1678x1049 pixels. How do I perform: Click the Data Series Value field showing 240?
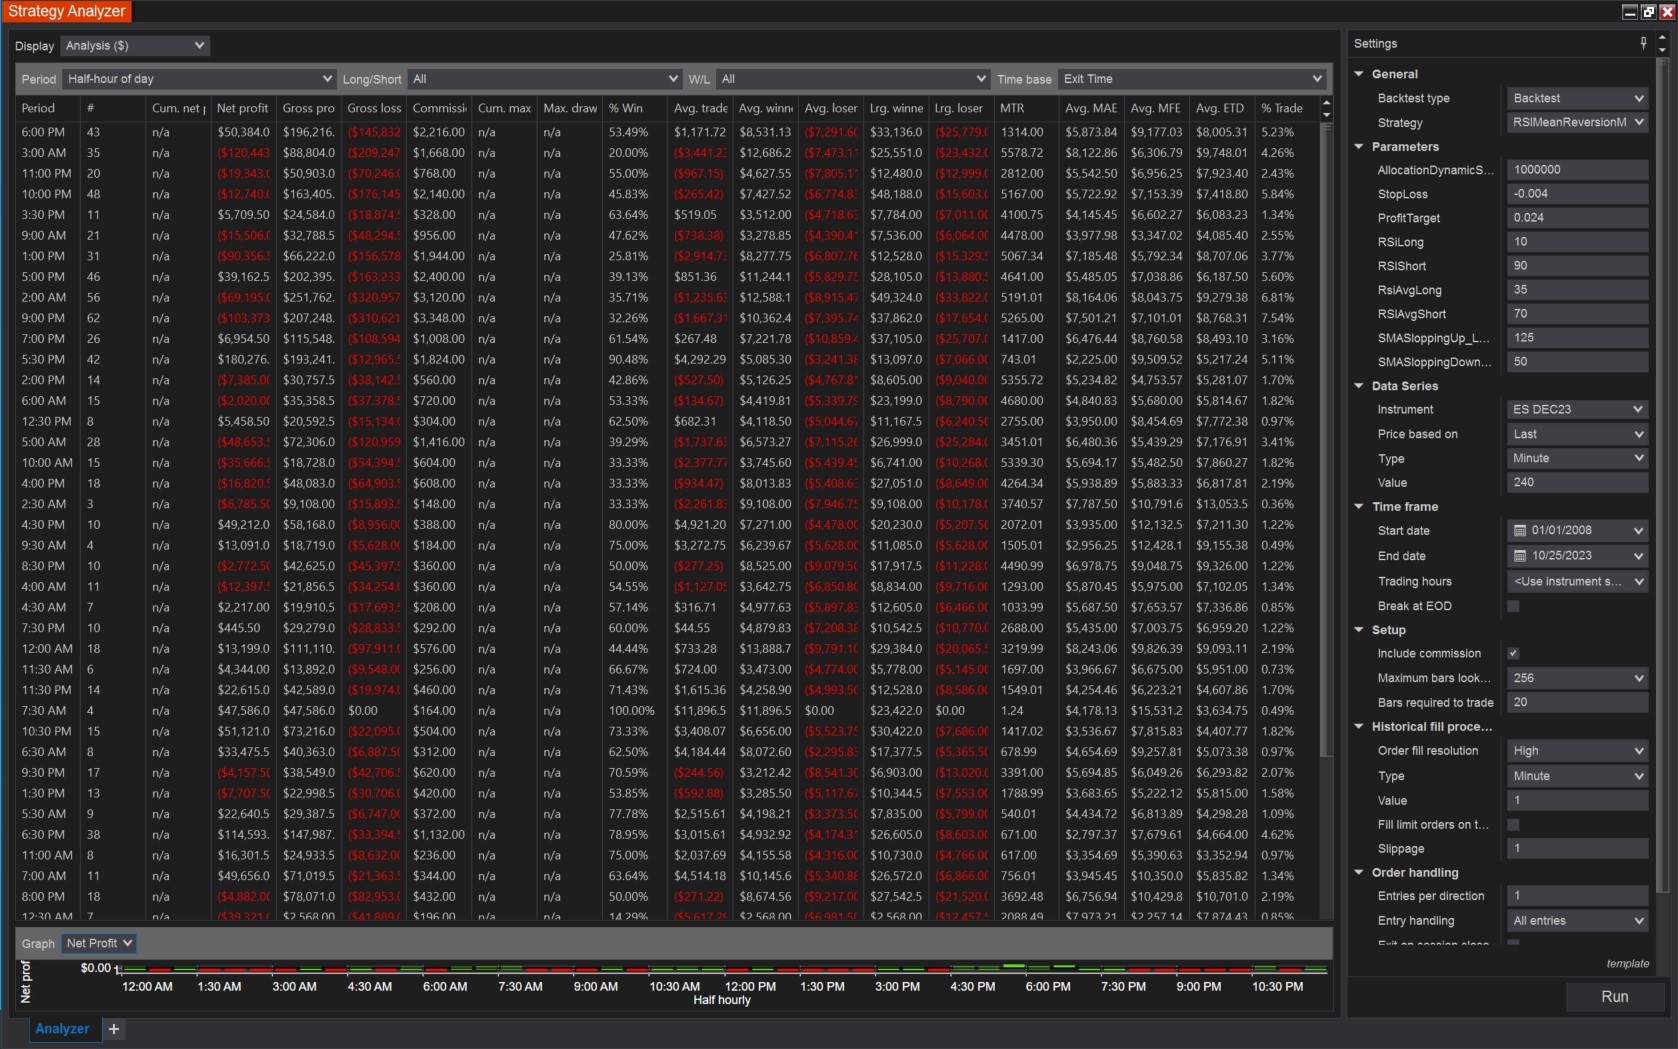1578,482
